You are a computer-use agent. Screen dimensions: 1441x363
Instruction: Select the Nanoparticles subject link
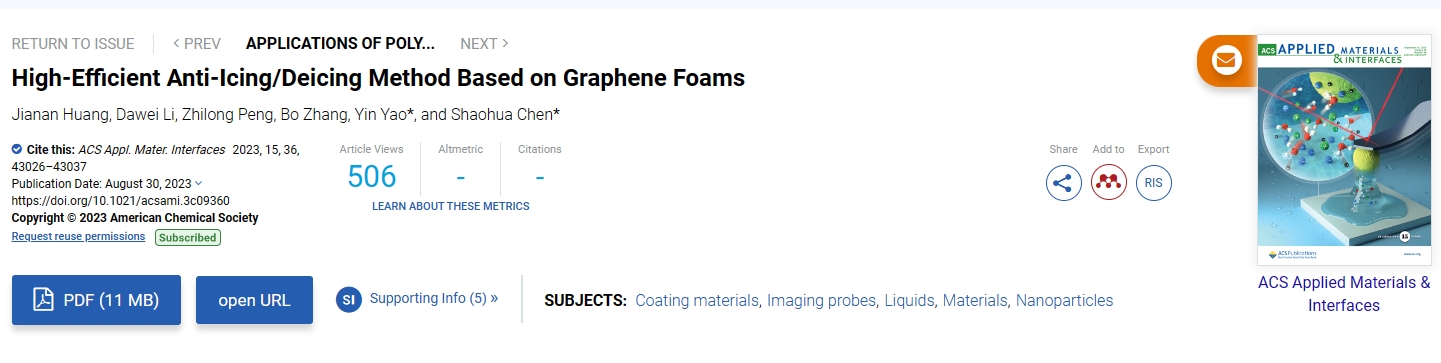[1064, 300]
